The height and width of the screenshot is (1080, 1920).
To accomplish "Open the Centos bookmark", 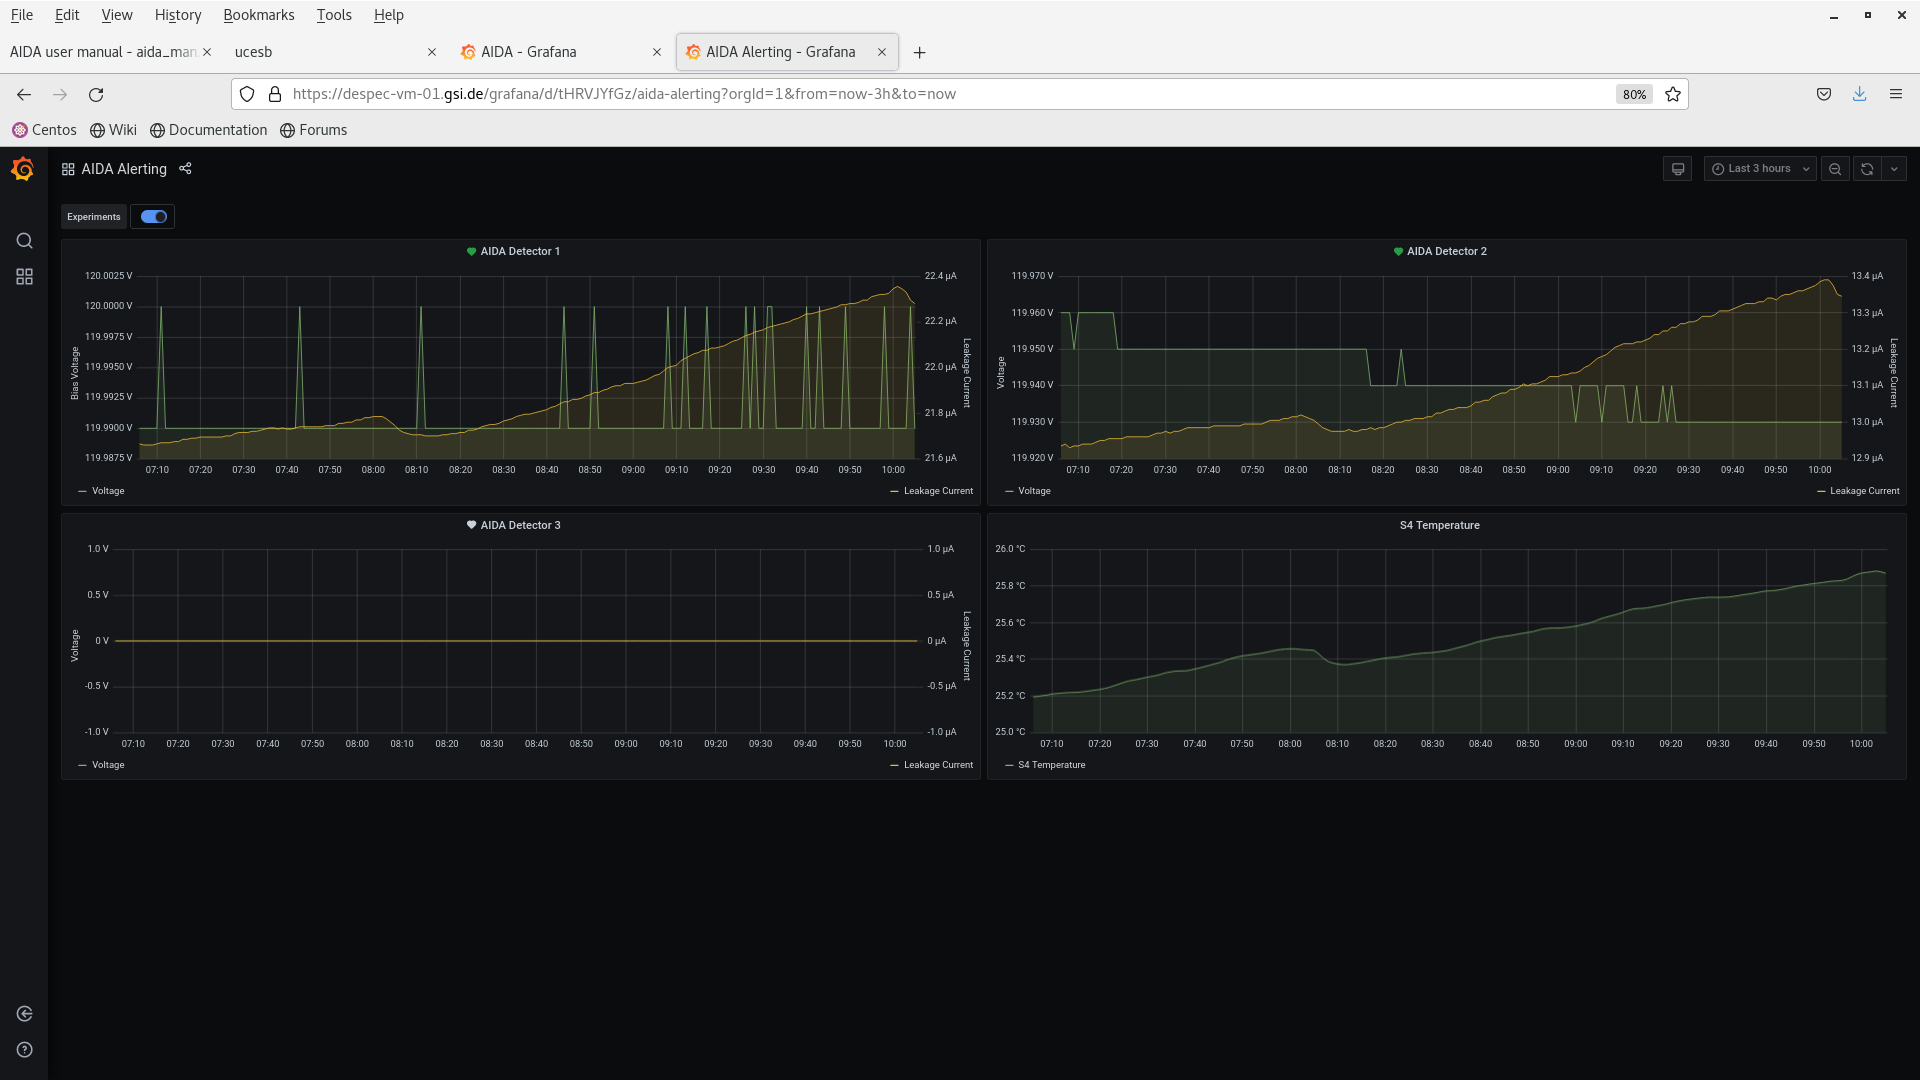I will [44, 130].
